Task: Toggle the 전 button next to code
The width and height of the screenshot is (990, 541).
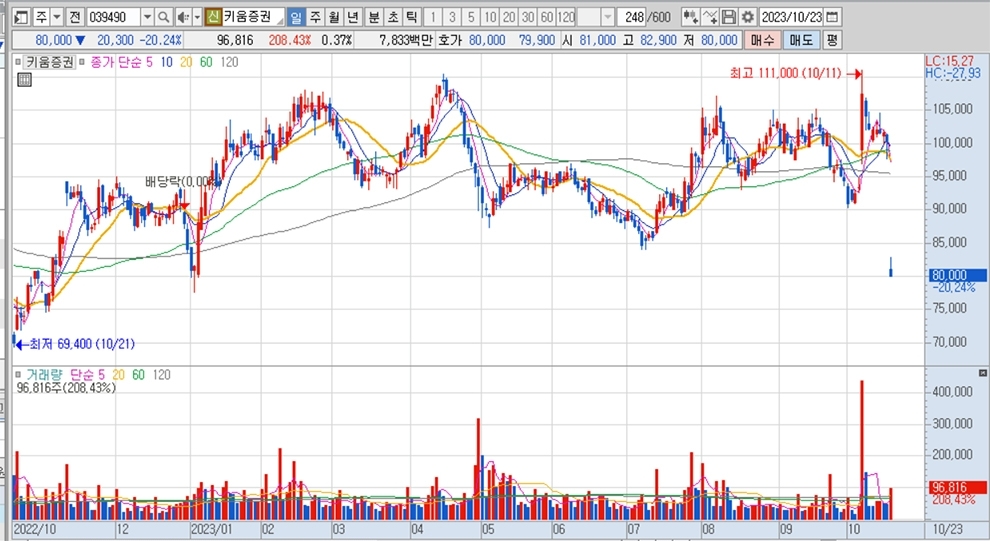Action: coord(75,17)
